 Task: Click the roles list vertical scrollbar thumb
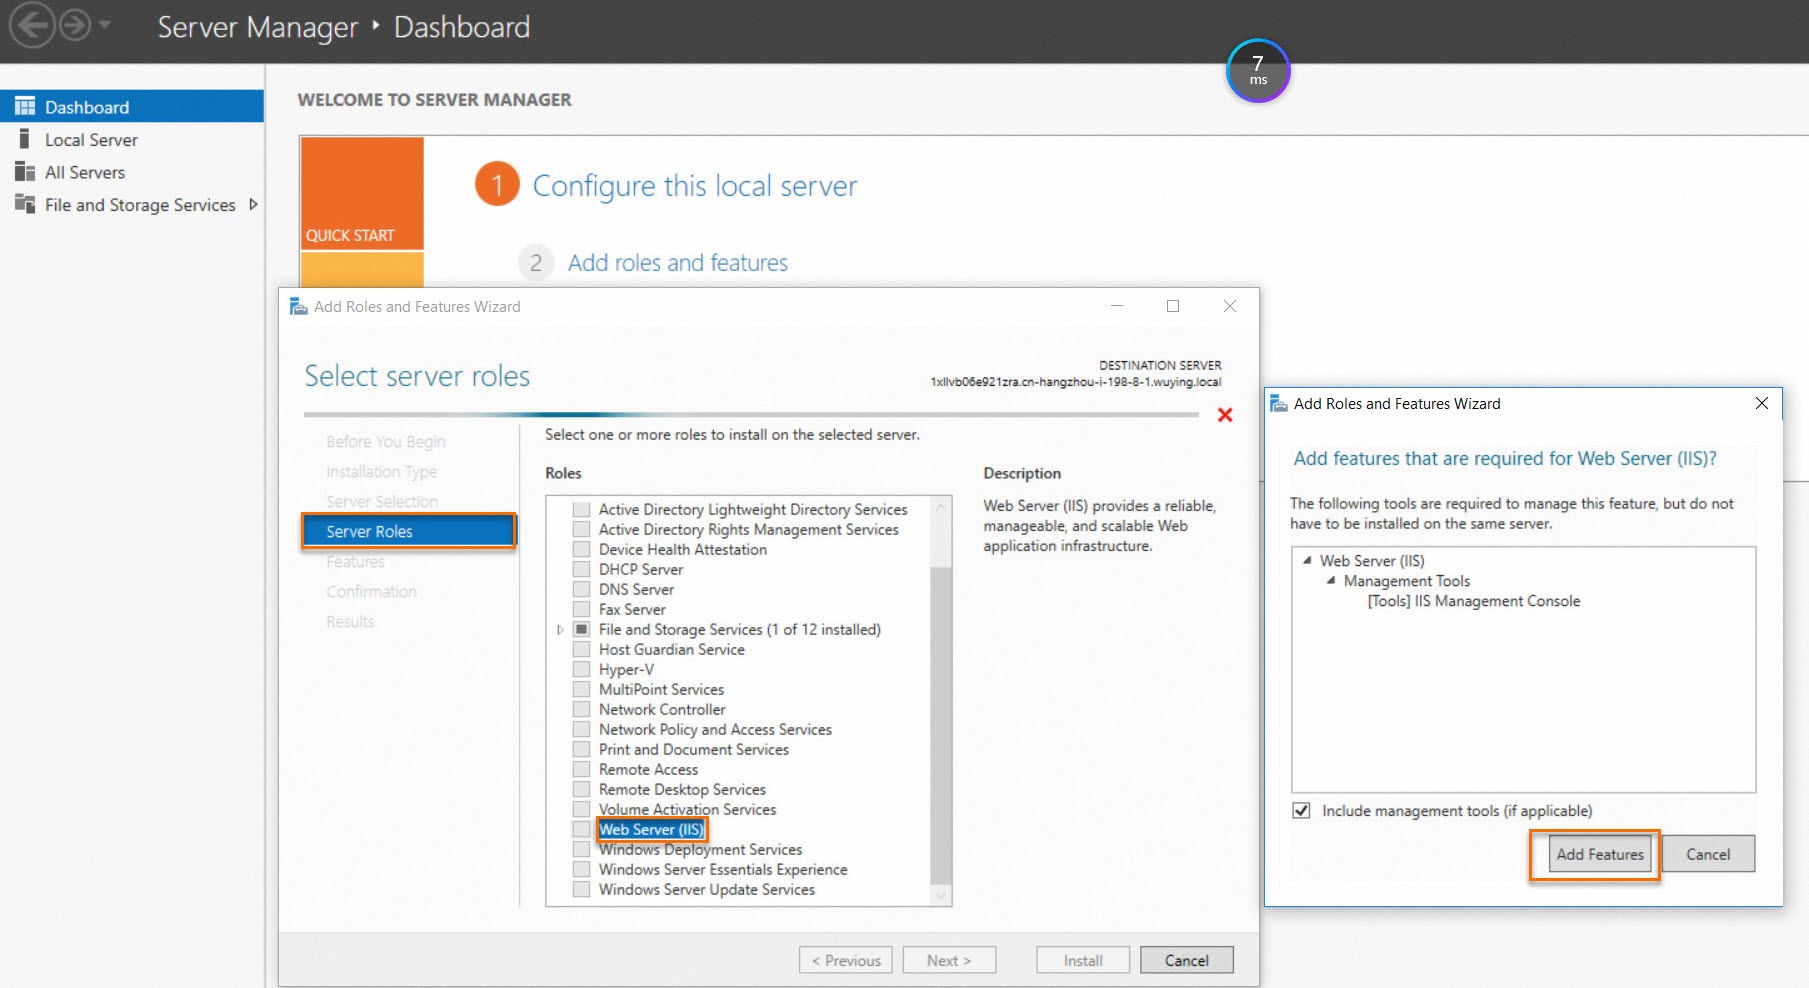[x=940, y=725]
